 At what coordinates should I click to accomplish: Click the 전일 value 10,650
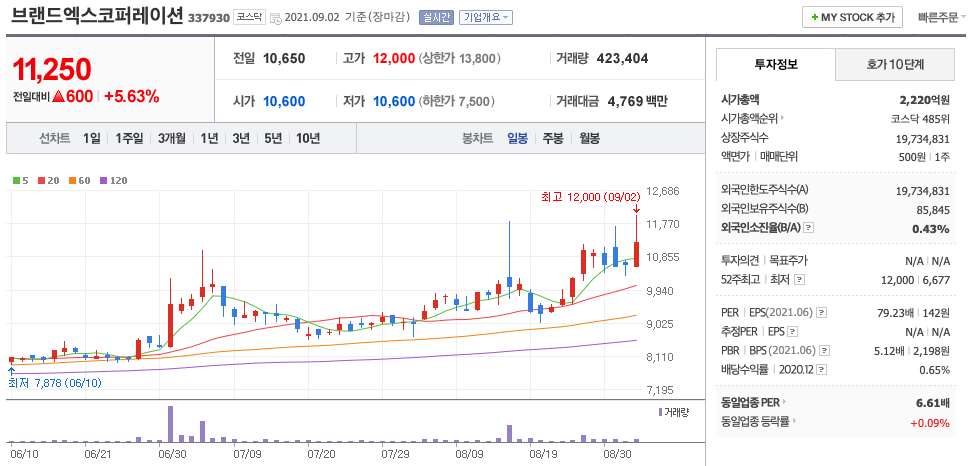click(x=284, y=59)
